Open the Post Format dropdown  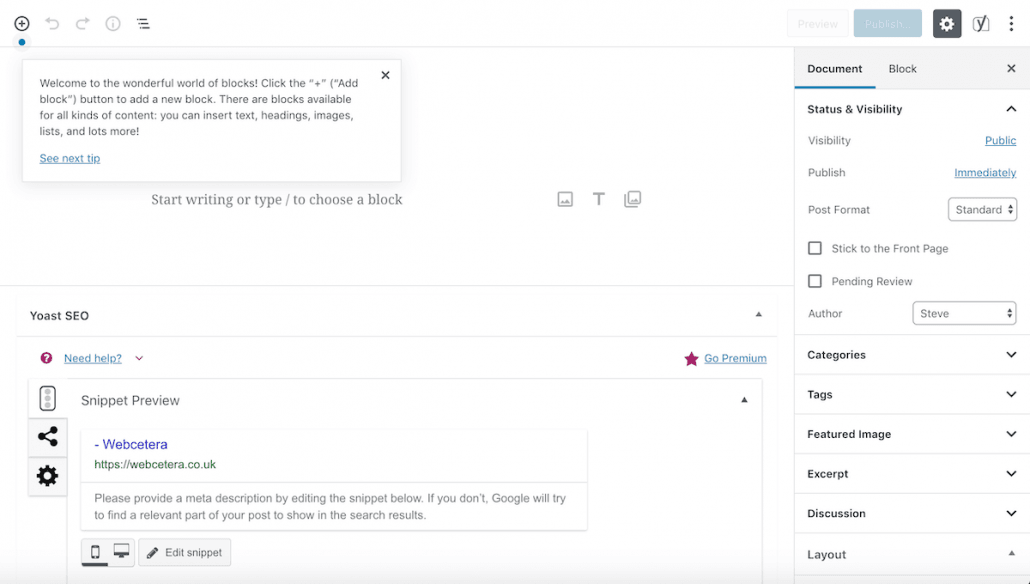[983, 210]
